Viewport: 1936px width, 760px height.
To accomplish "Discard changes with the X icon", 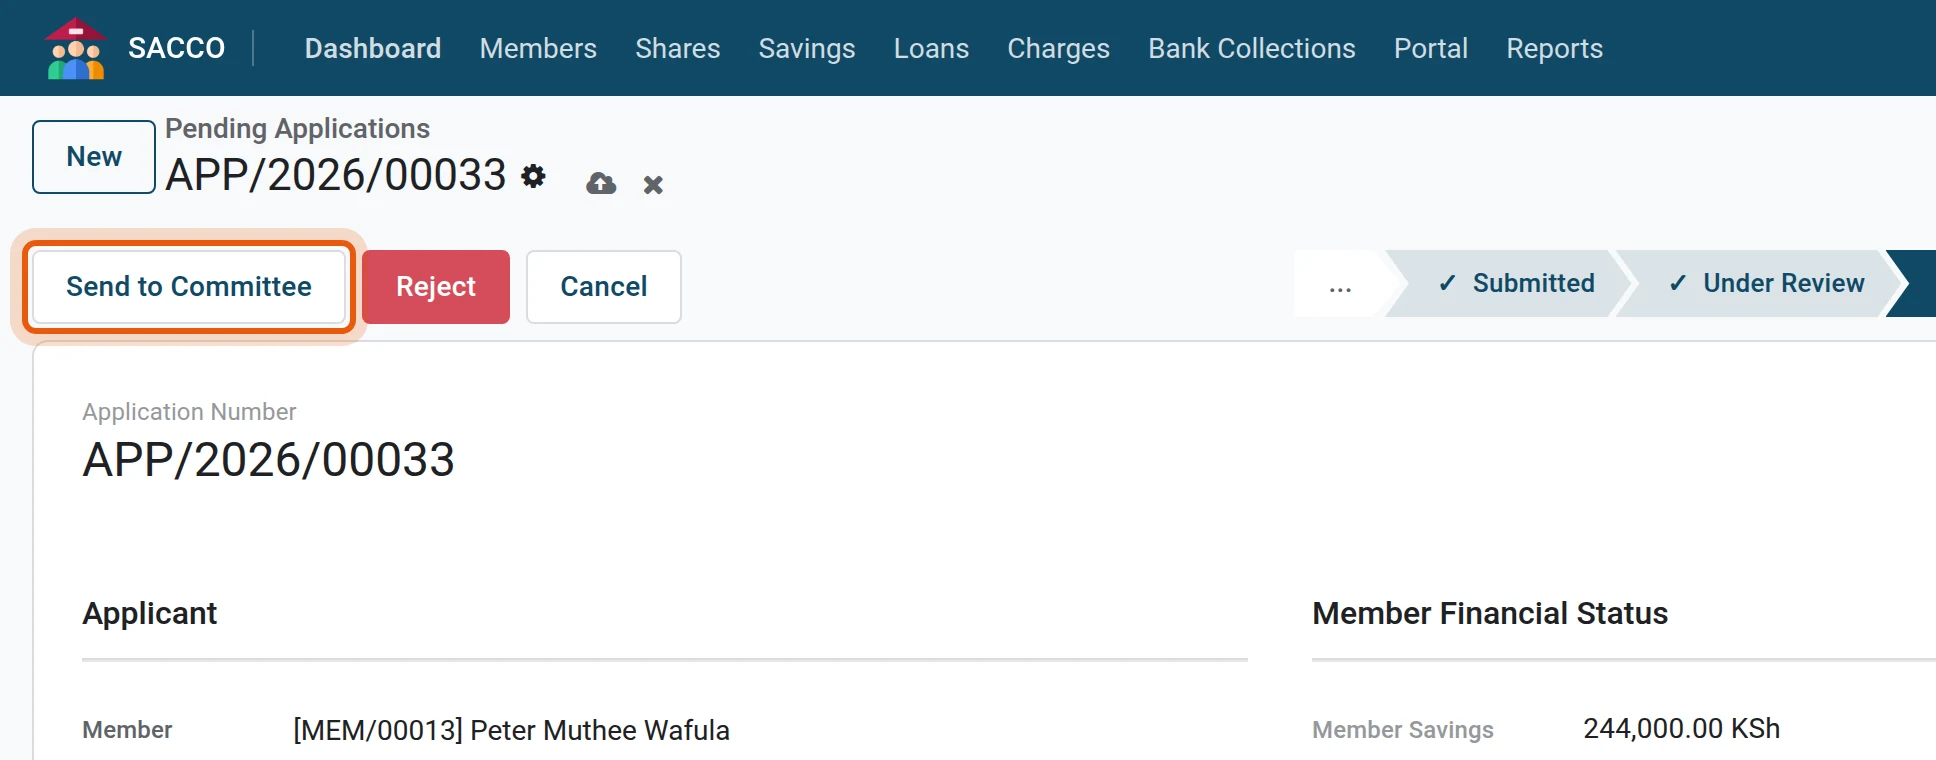I will [x=653, y=185].
